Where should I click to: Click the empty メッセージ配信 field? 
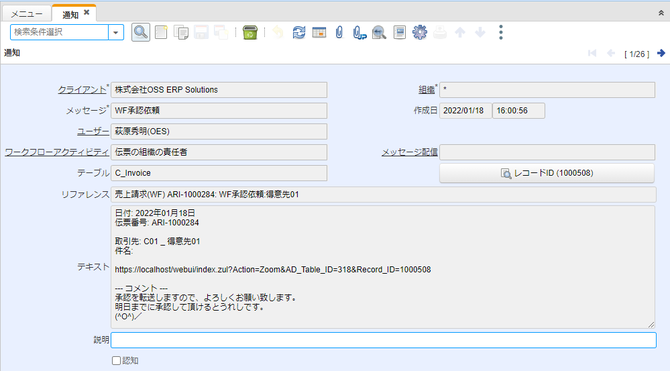click(547, 152)
